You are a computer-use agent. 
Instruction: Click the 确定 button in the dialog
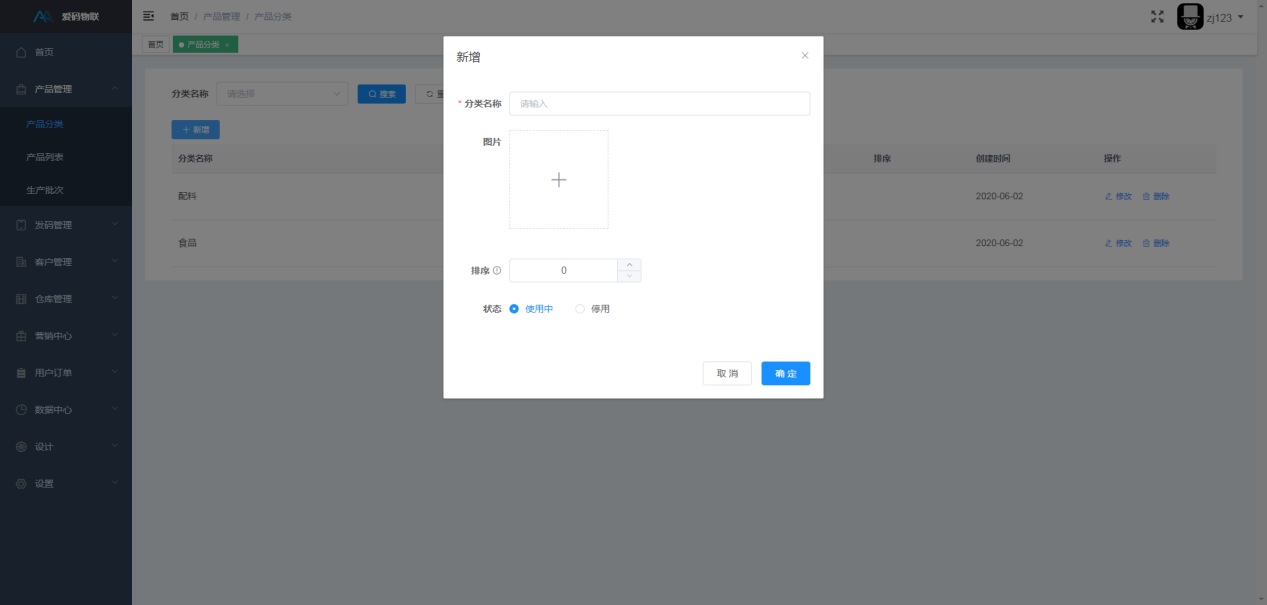[x=785, y=373]
